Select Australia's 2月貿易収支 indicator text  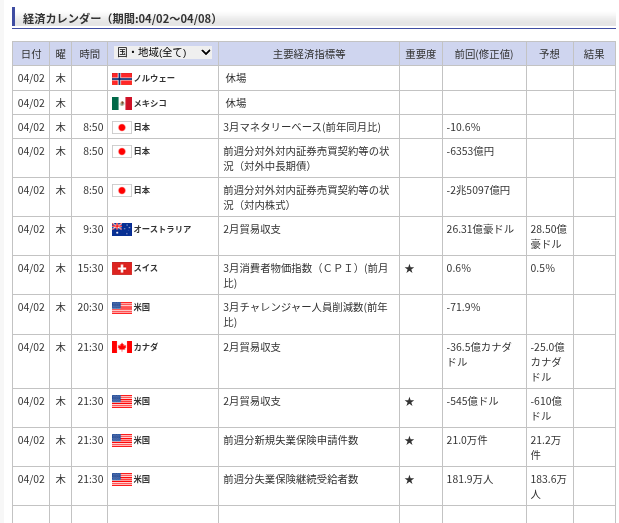click(252, 229)
